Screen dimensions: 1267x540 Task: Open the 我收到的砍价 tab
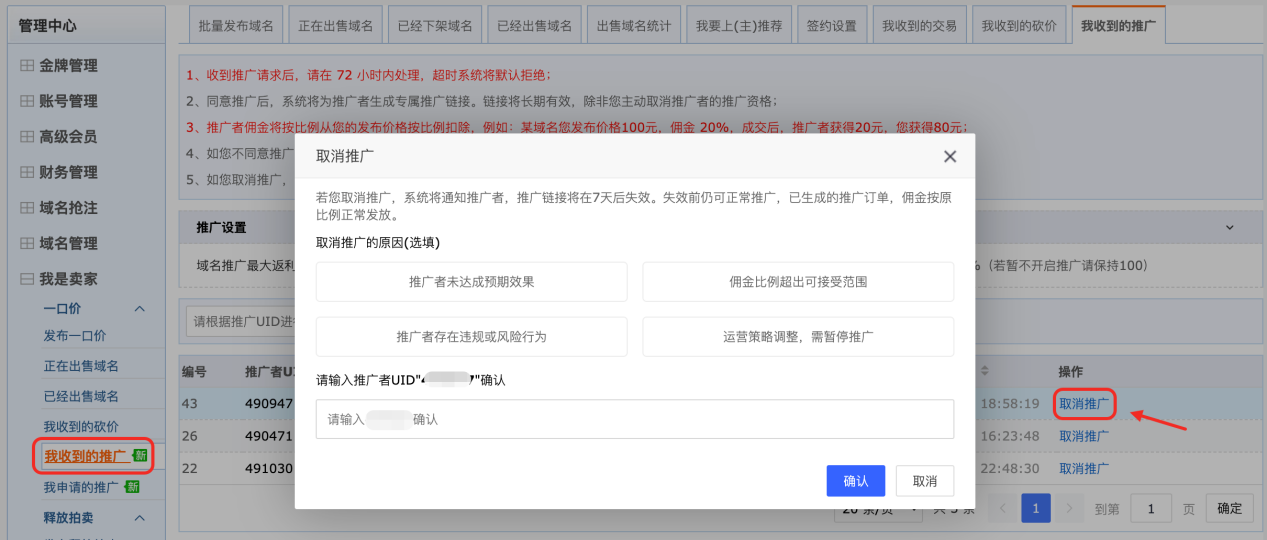pos(1018,26)
